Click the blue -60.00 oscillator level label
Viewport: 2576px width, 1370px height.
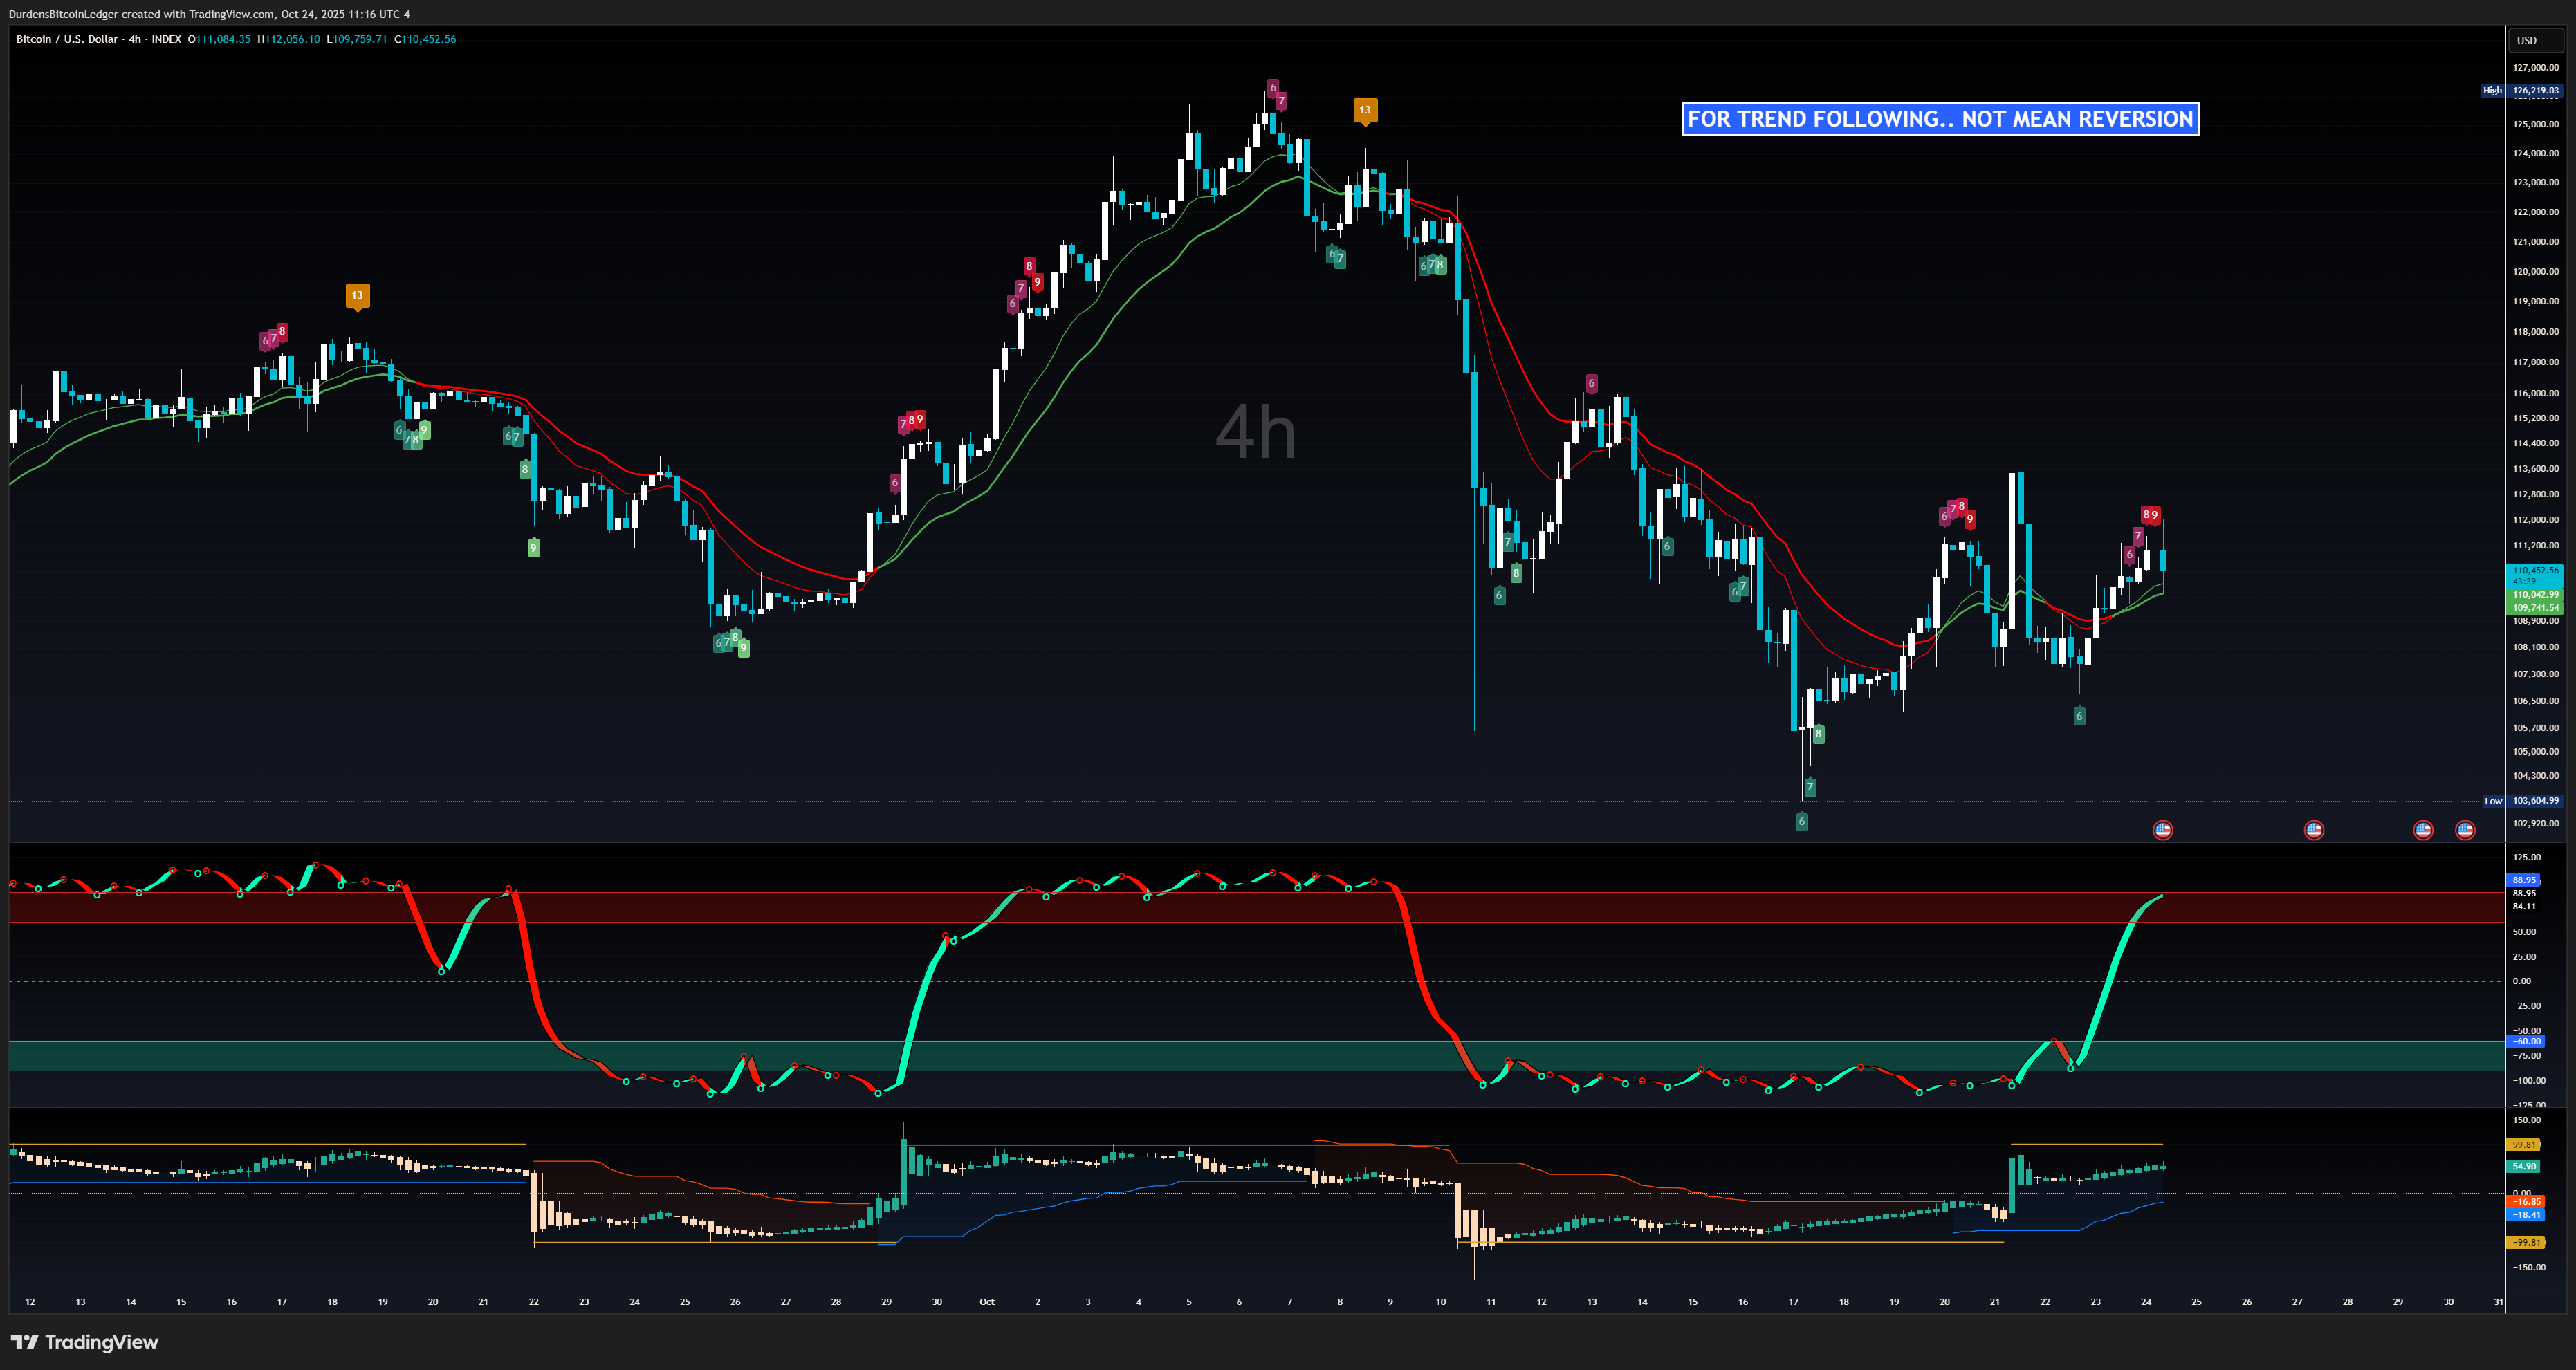[x=2526, y=1041]
